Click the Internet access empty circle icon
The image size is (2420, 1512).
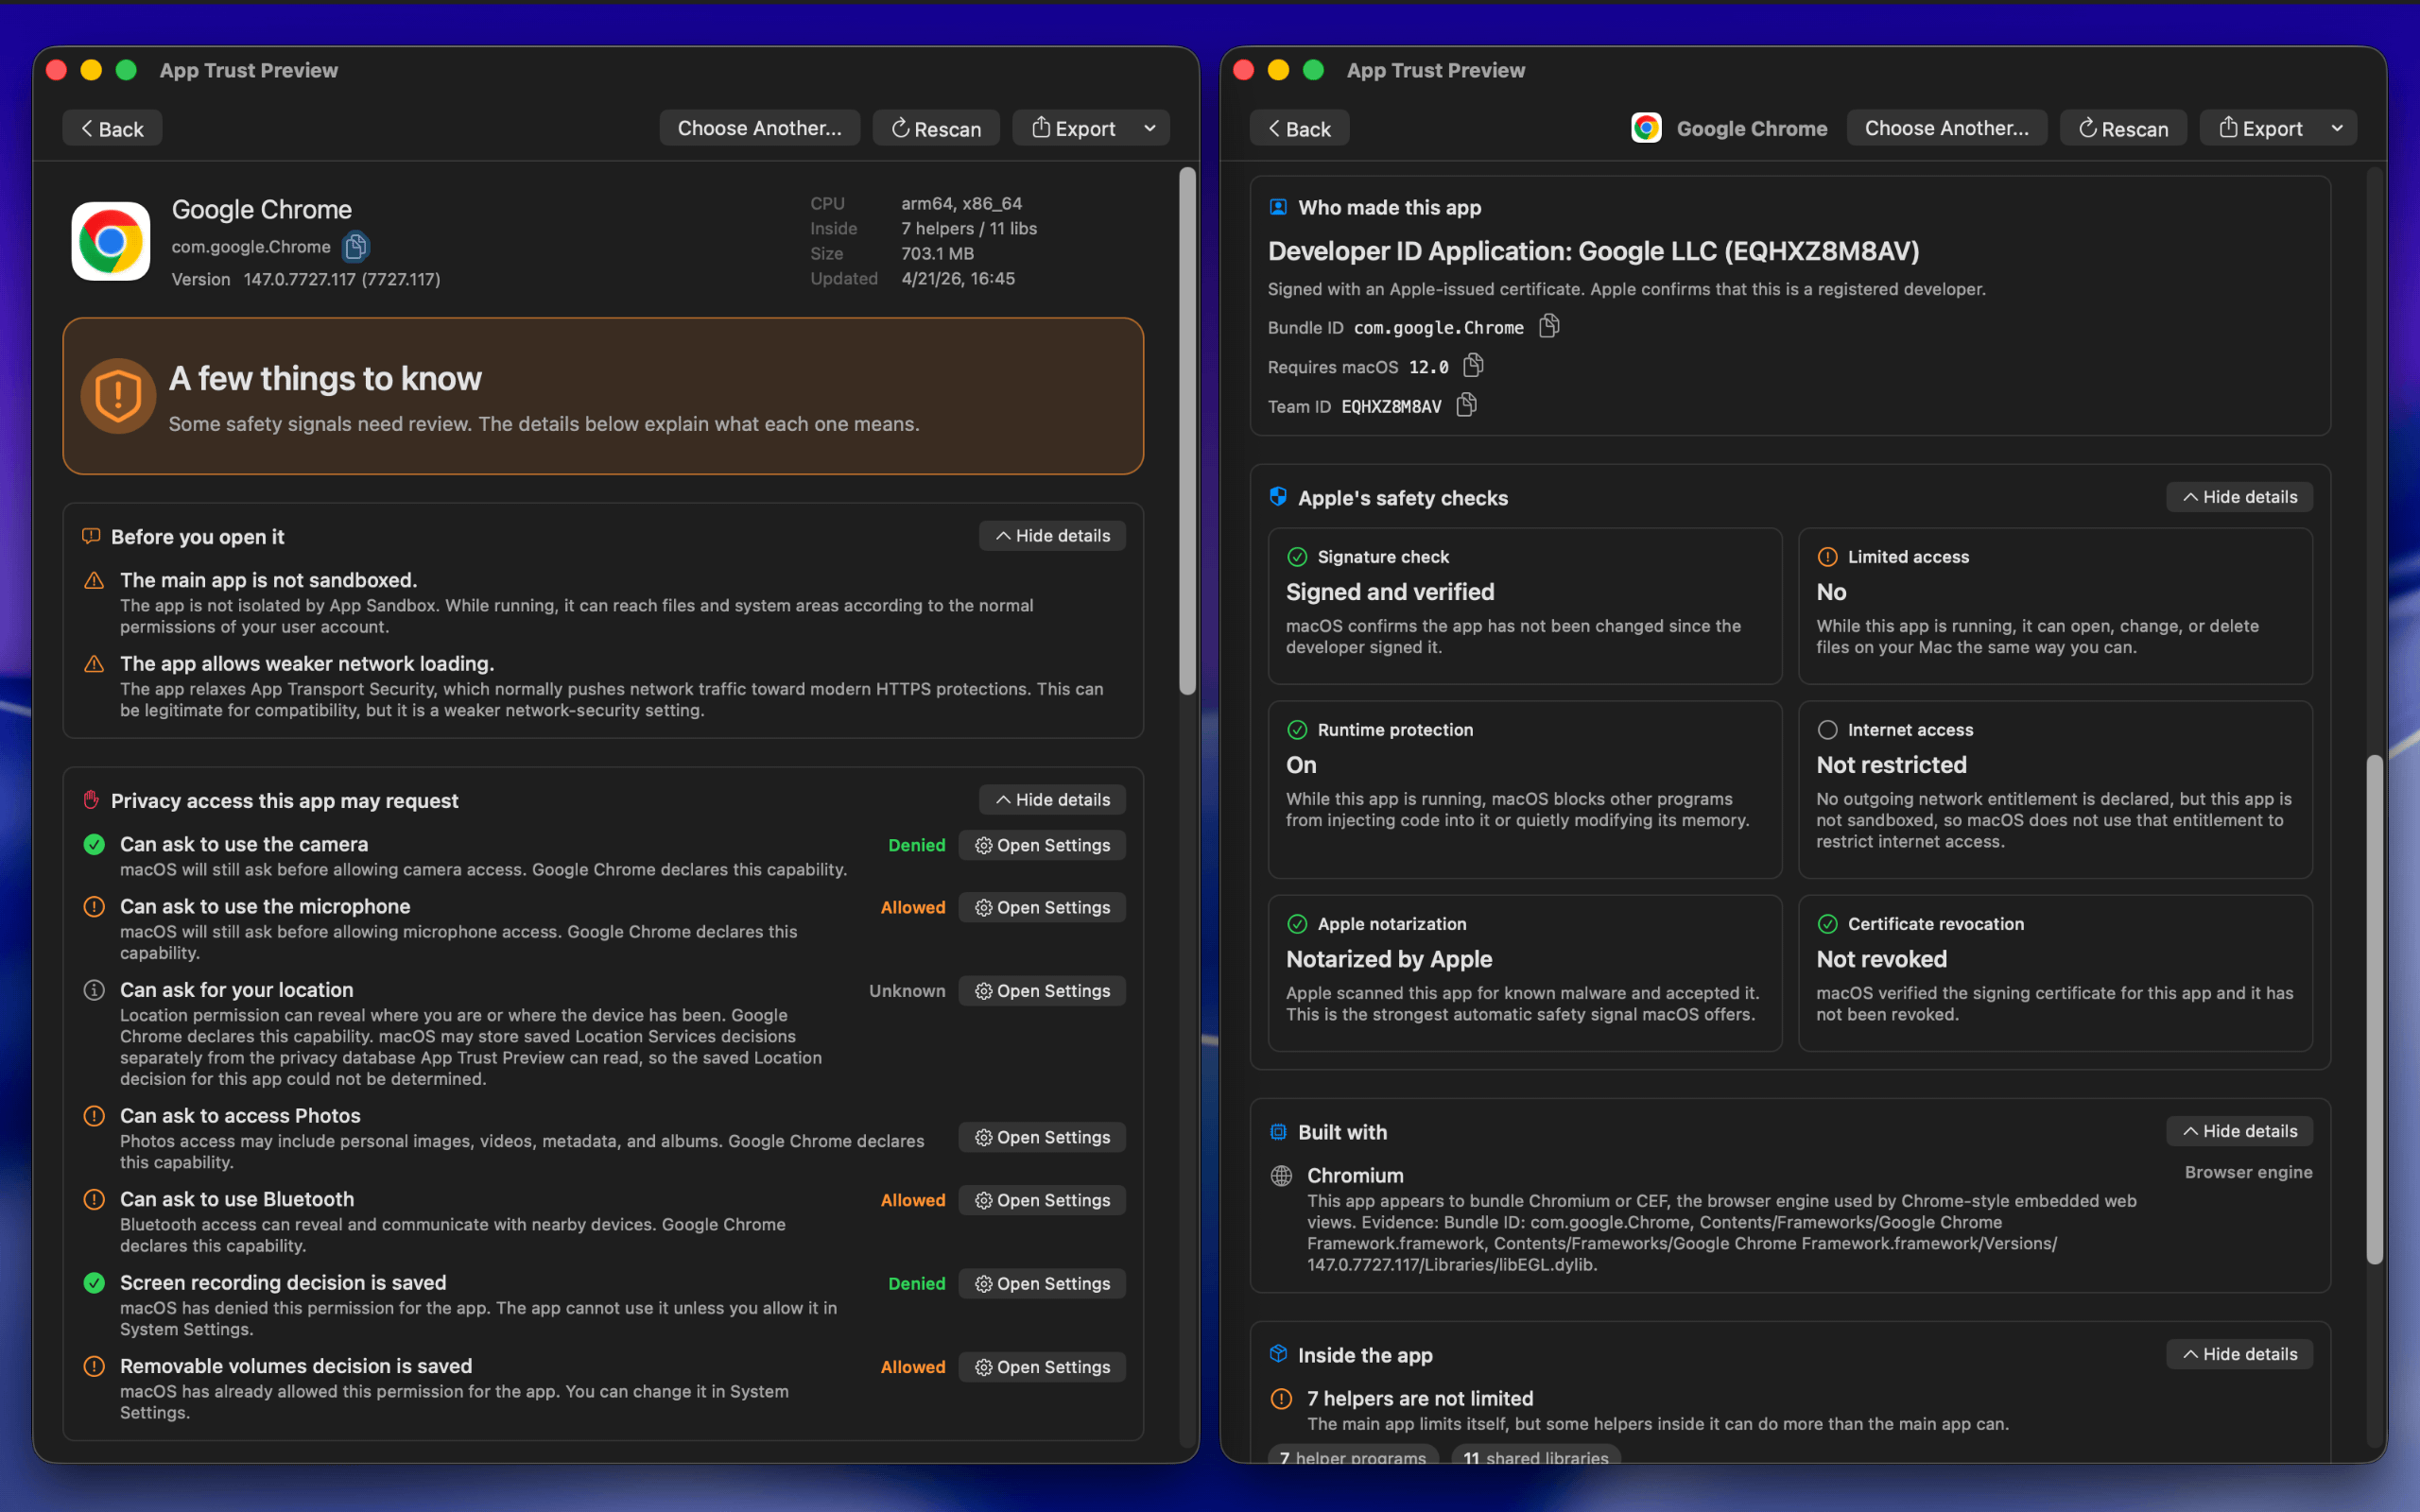(x=1828, y=730)
